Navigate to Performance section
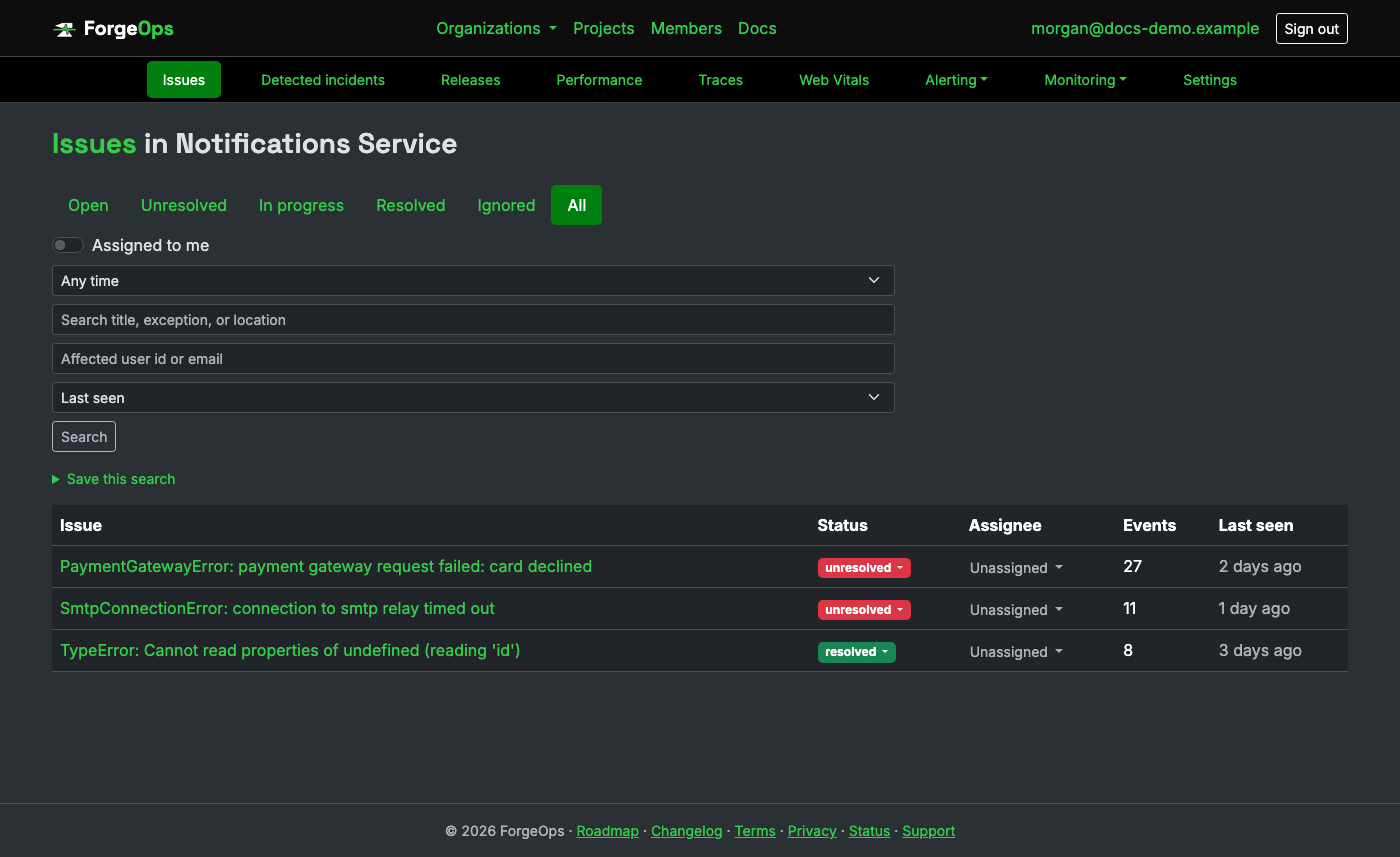This screenshot has height=857, width=1400. [599, 80]
